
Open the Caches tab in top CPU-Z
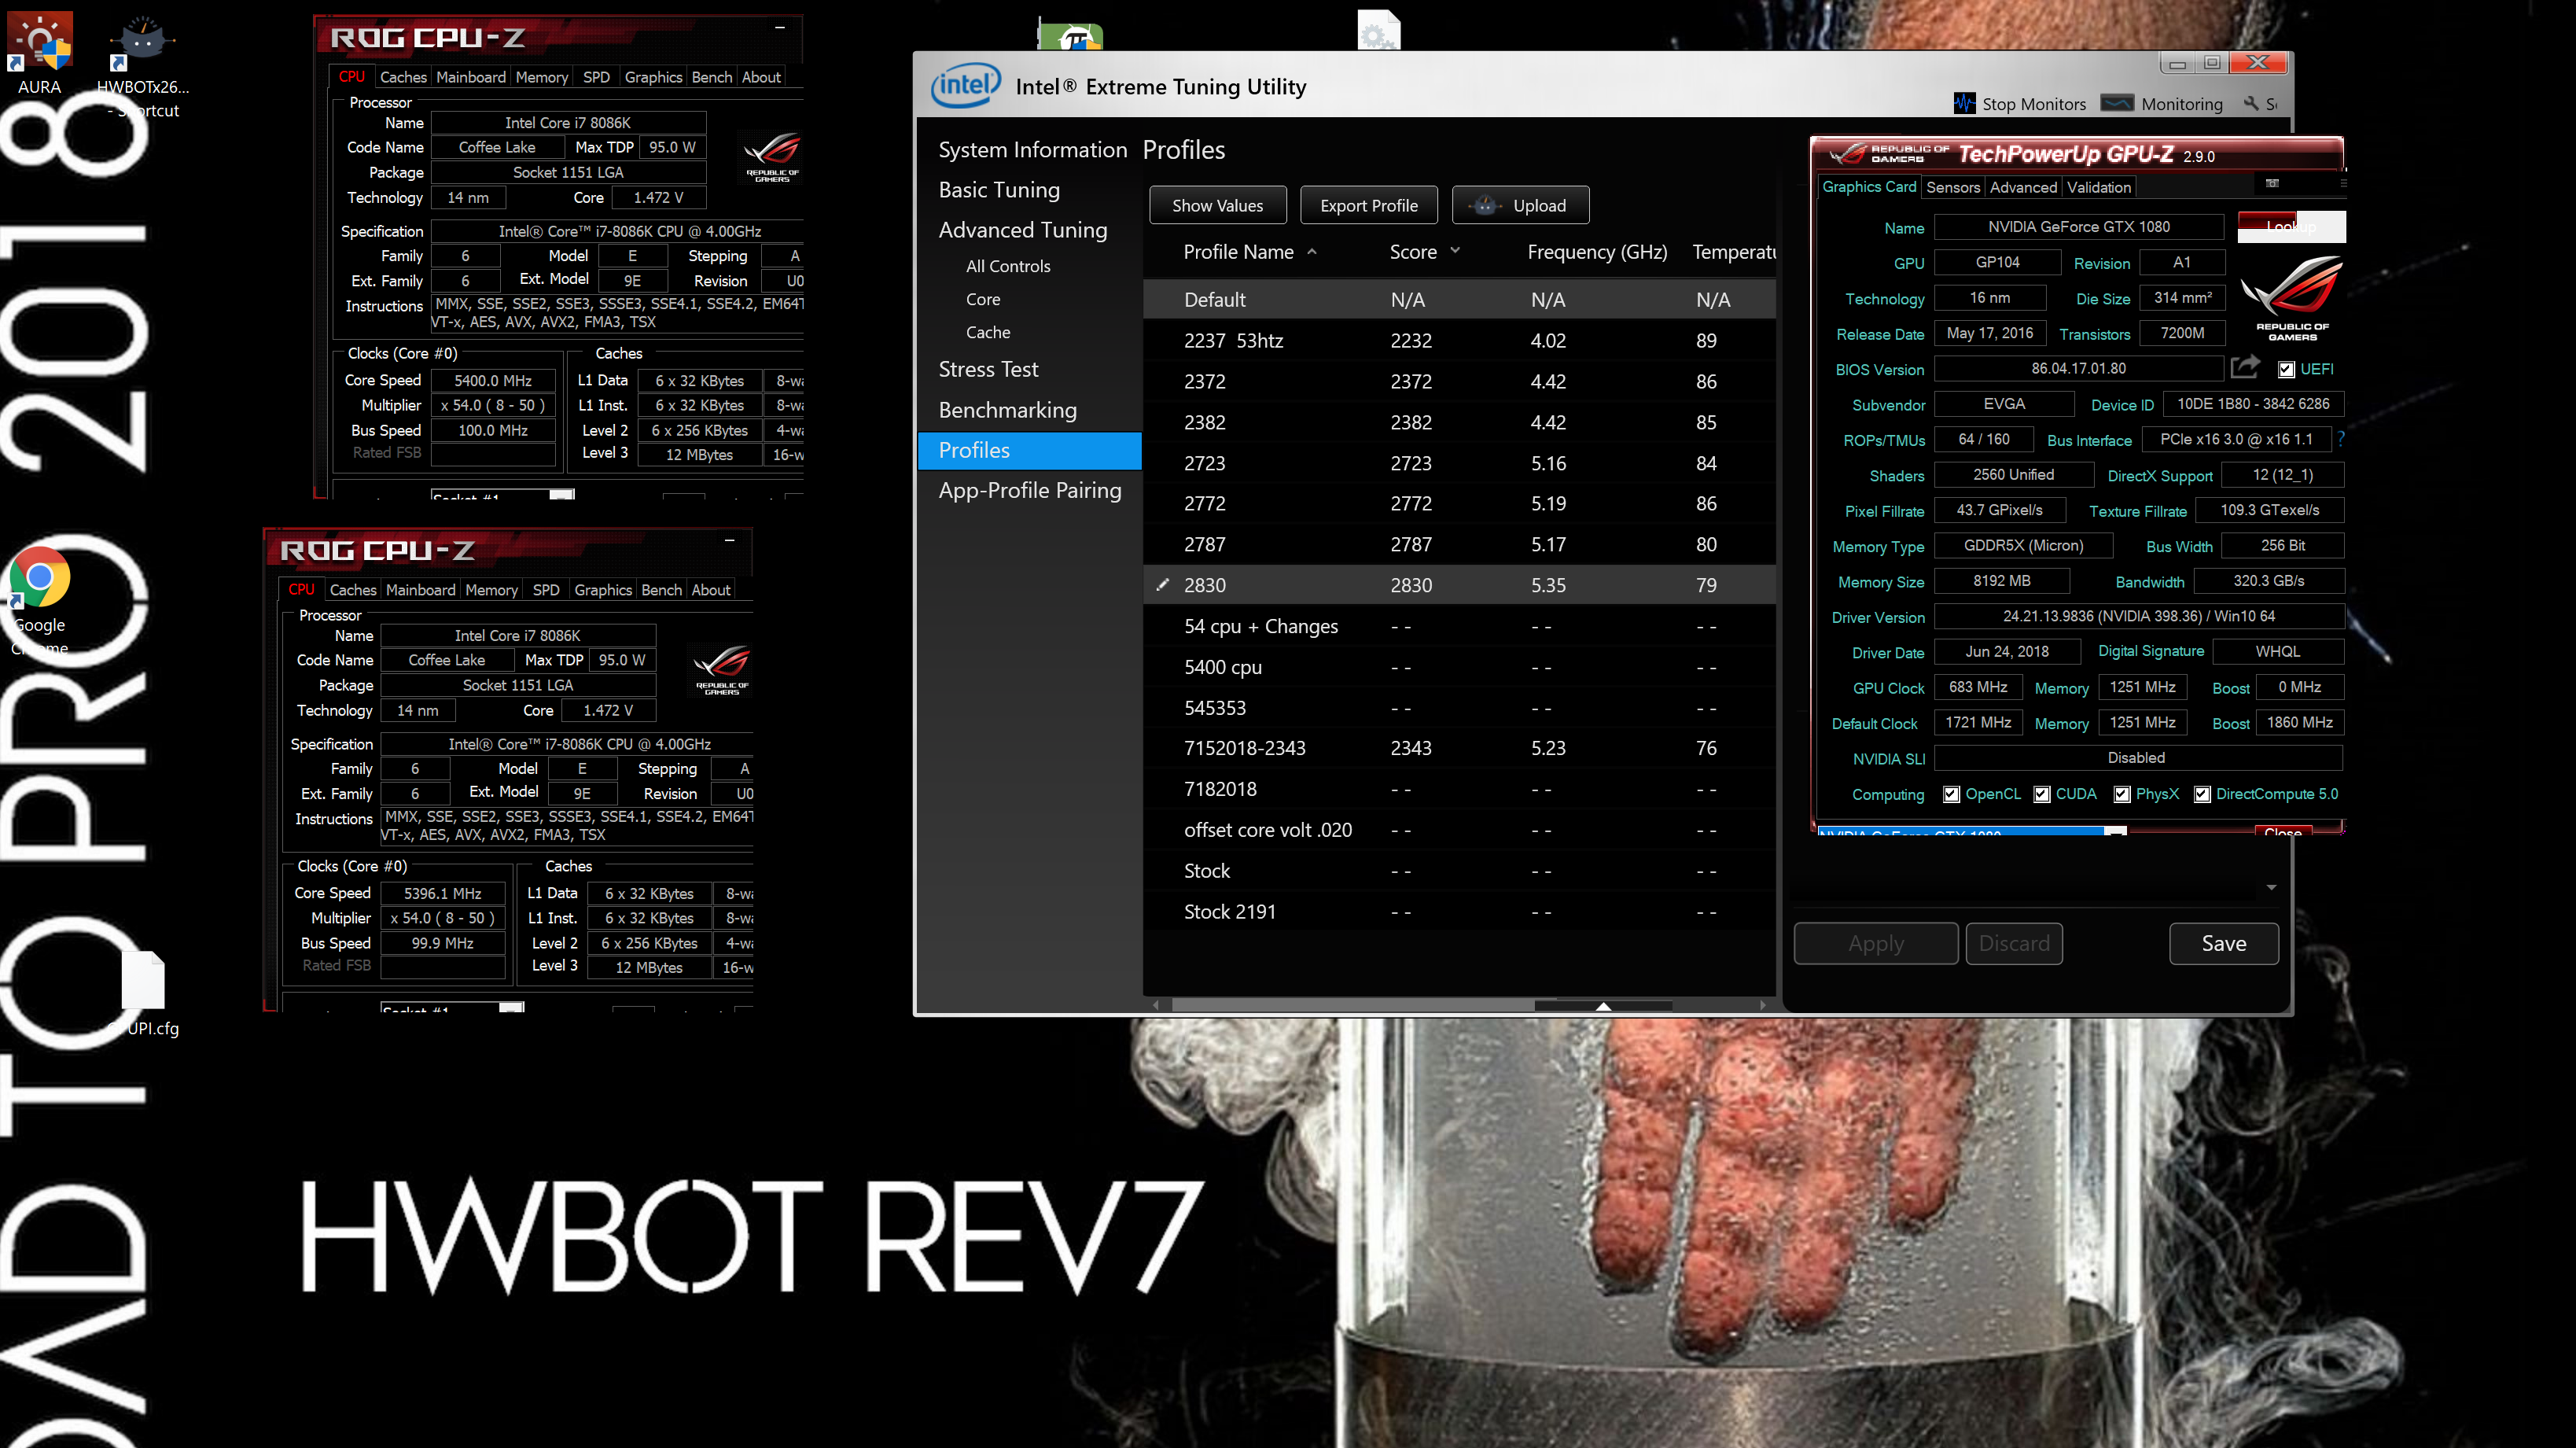click(403, 77)
